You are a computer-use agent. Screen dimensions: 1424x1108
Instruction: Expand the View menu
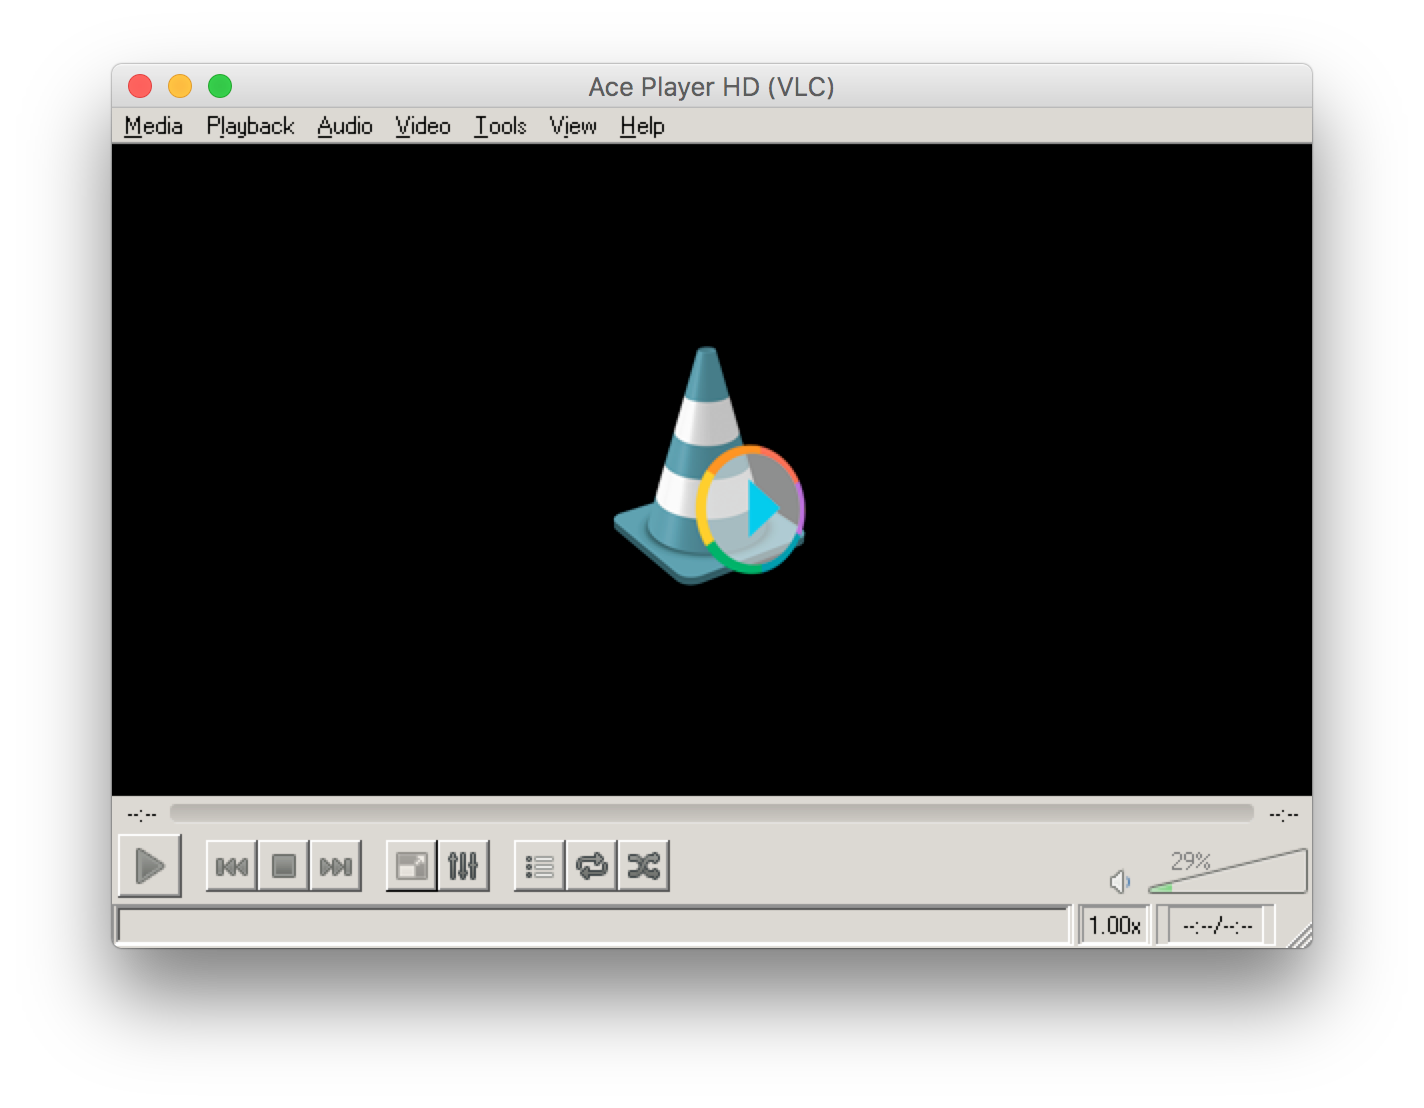573,126
